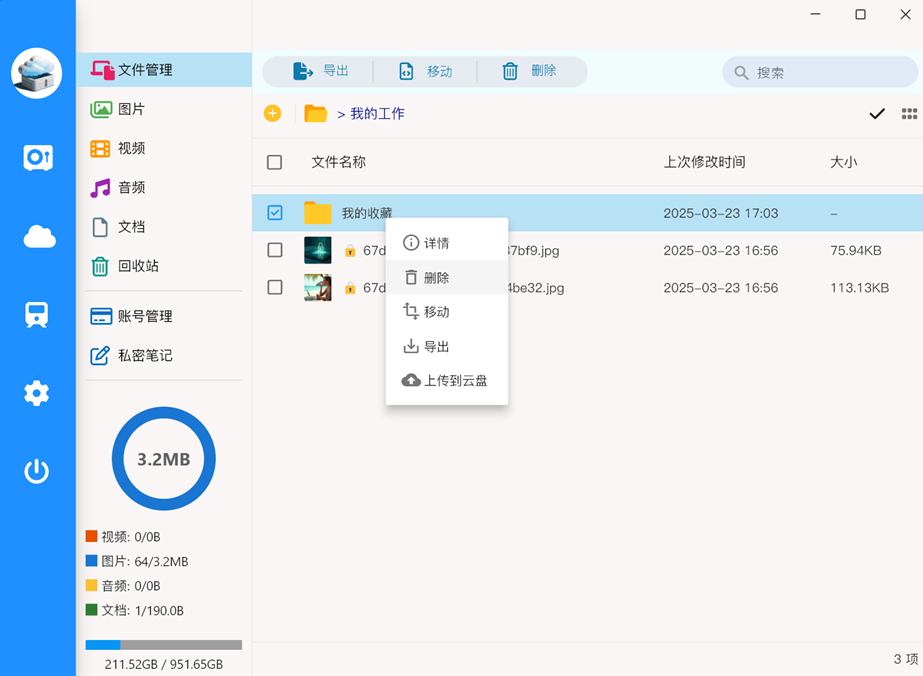Click the disk usage progress bar

click(x=164, y=645)
